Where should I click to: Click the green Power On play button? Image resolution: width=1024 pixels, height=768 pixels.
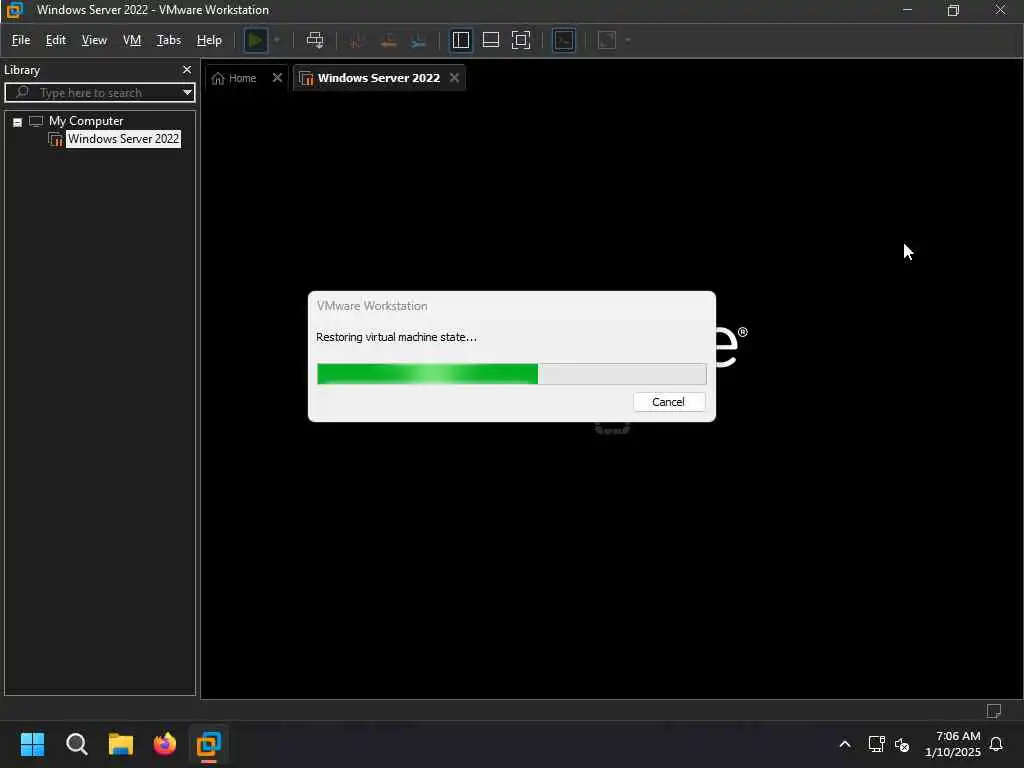point(255,40)
